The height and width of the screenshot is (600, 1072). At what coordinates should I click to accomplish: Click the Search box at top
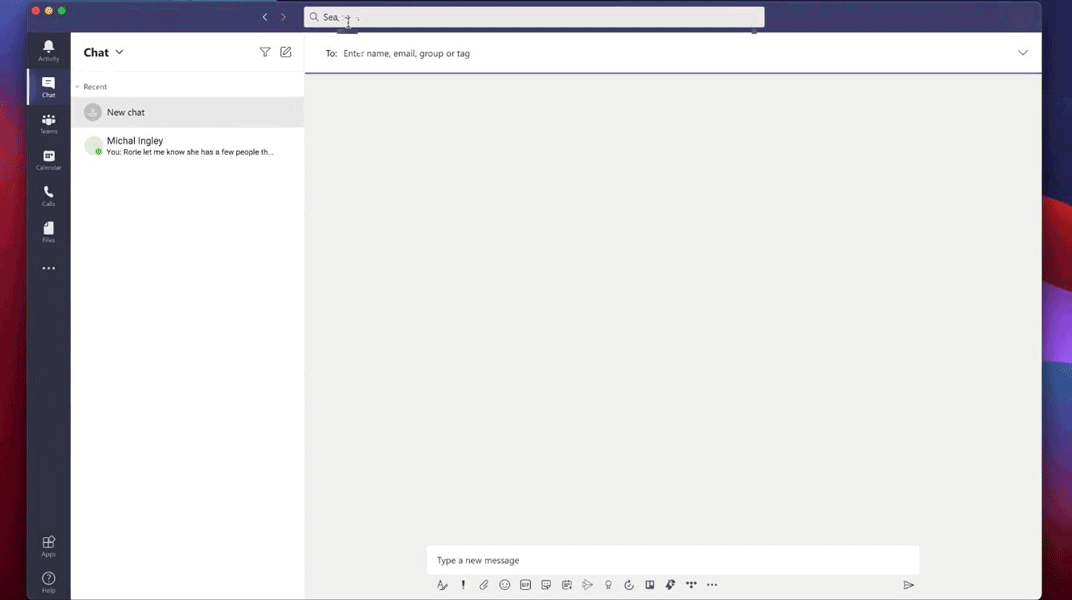point(534,17)
